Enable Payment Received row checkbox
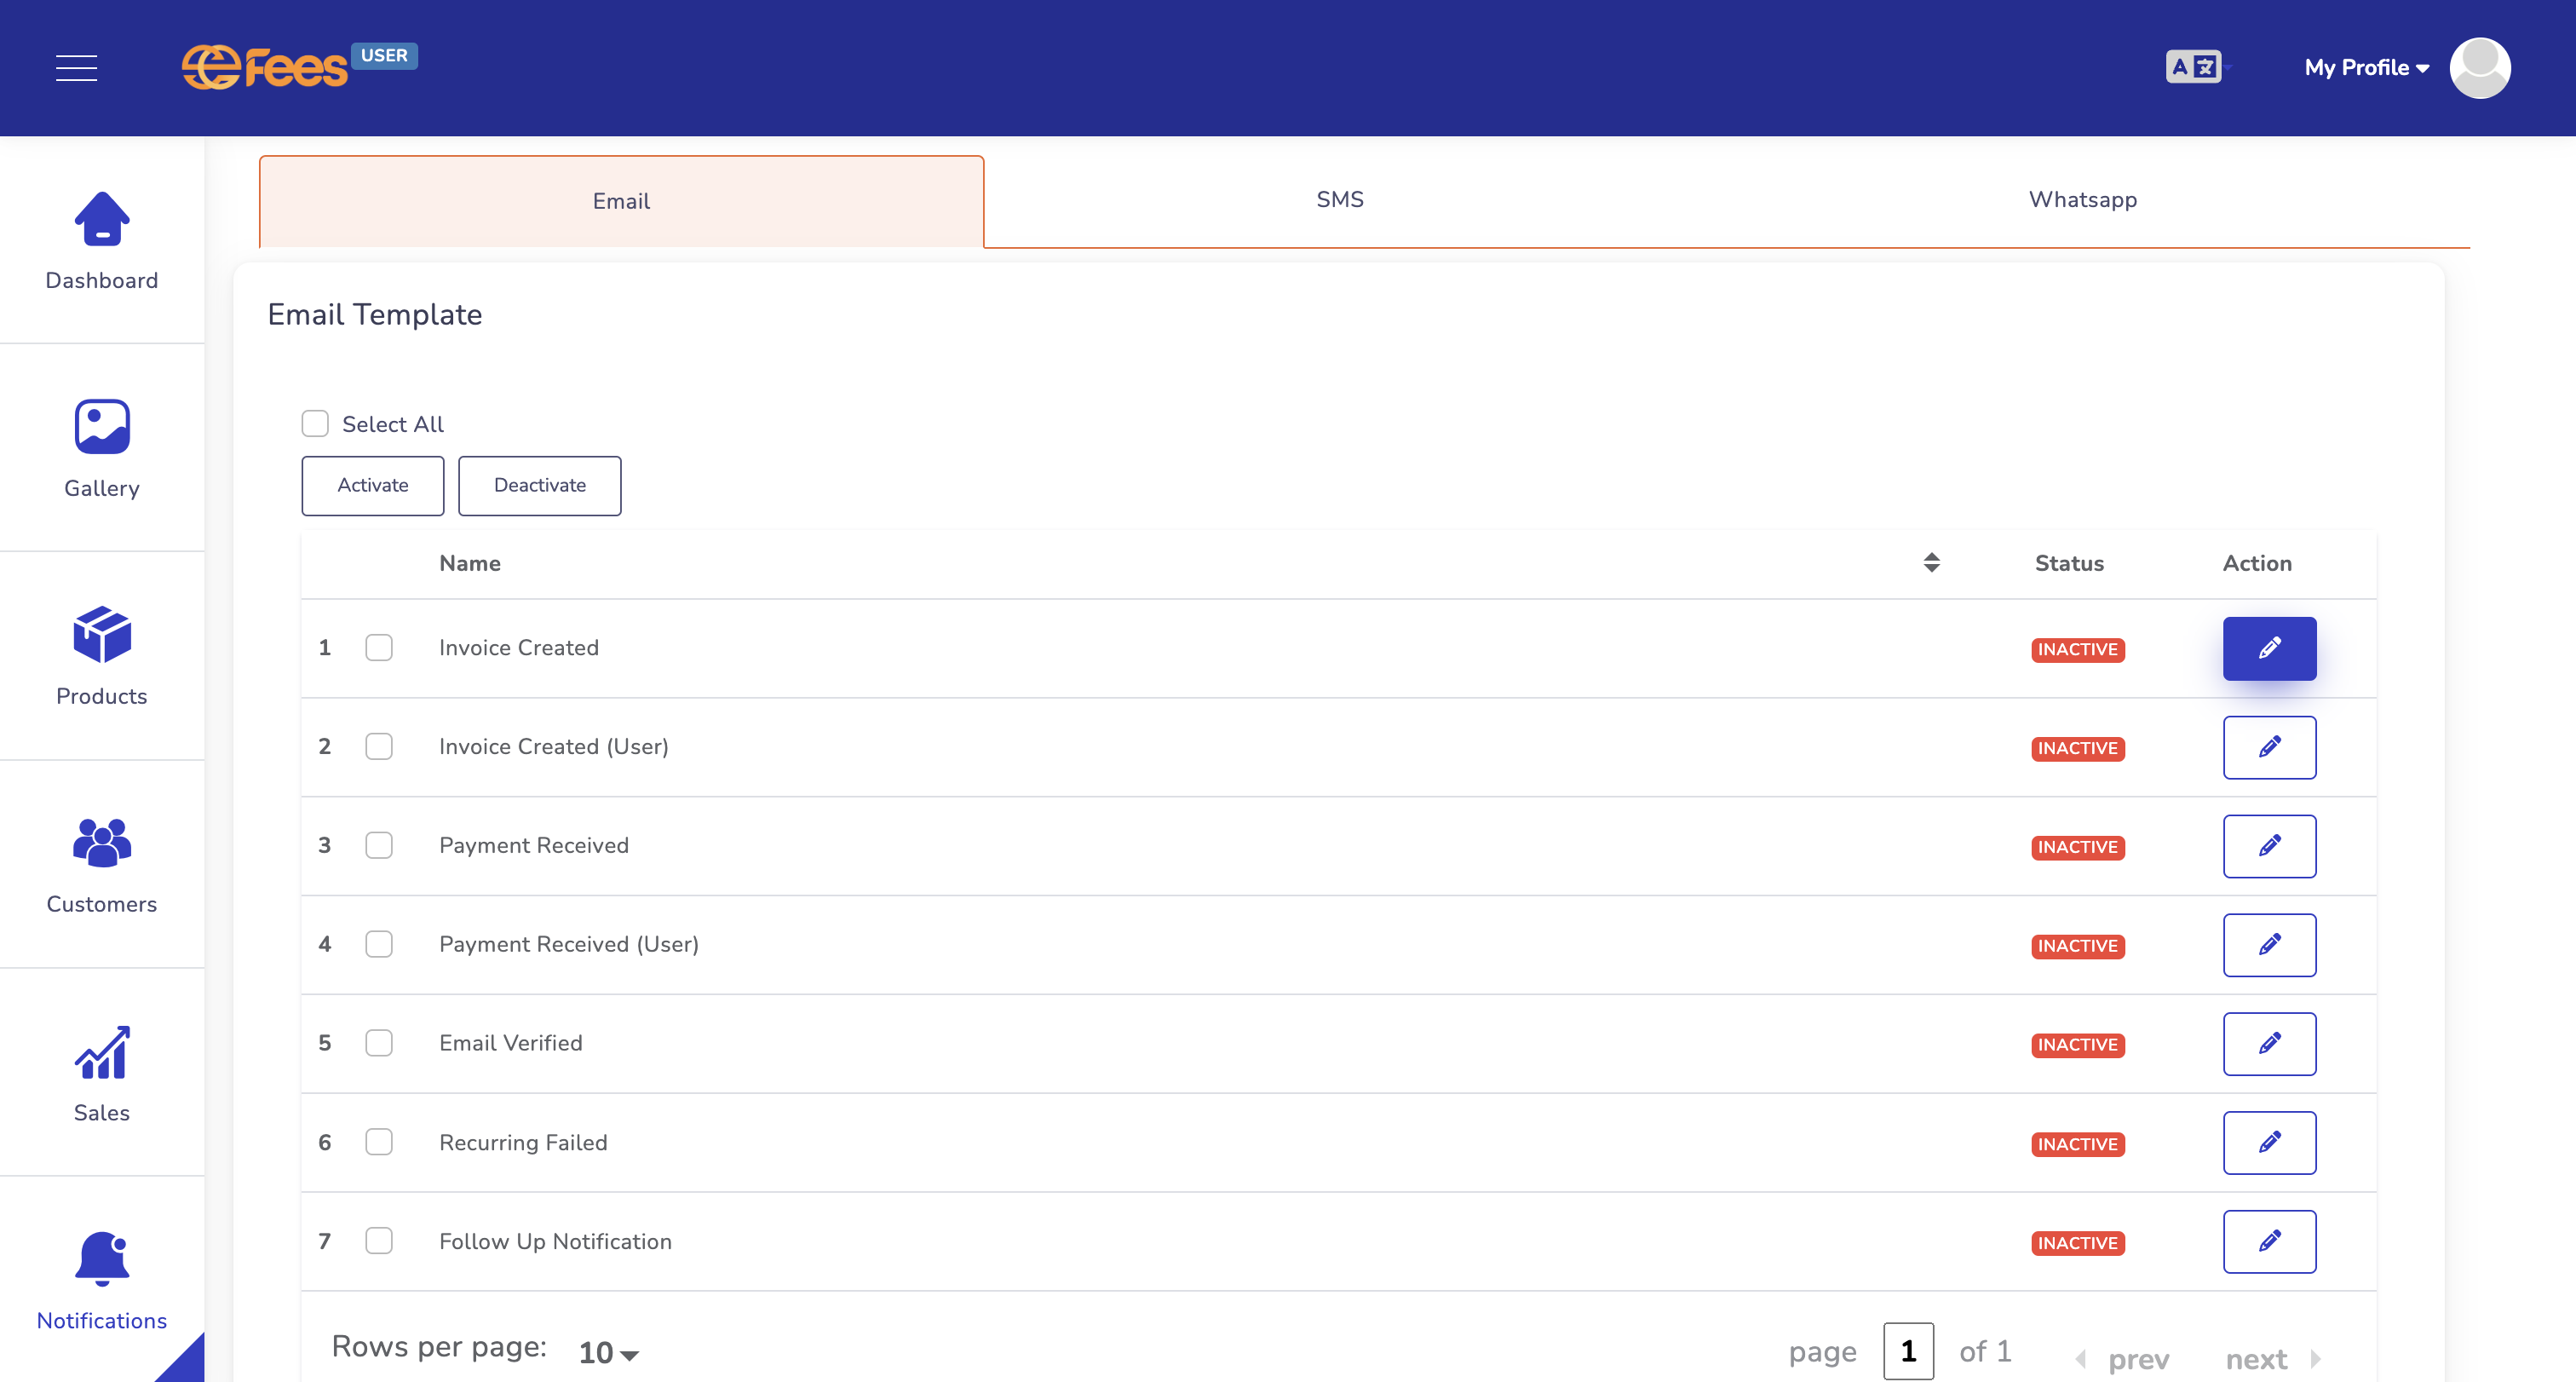 [378, 845]
